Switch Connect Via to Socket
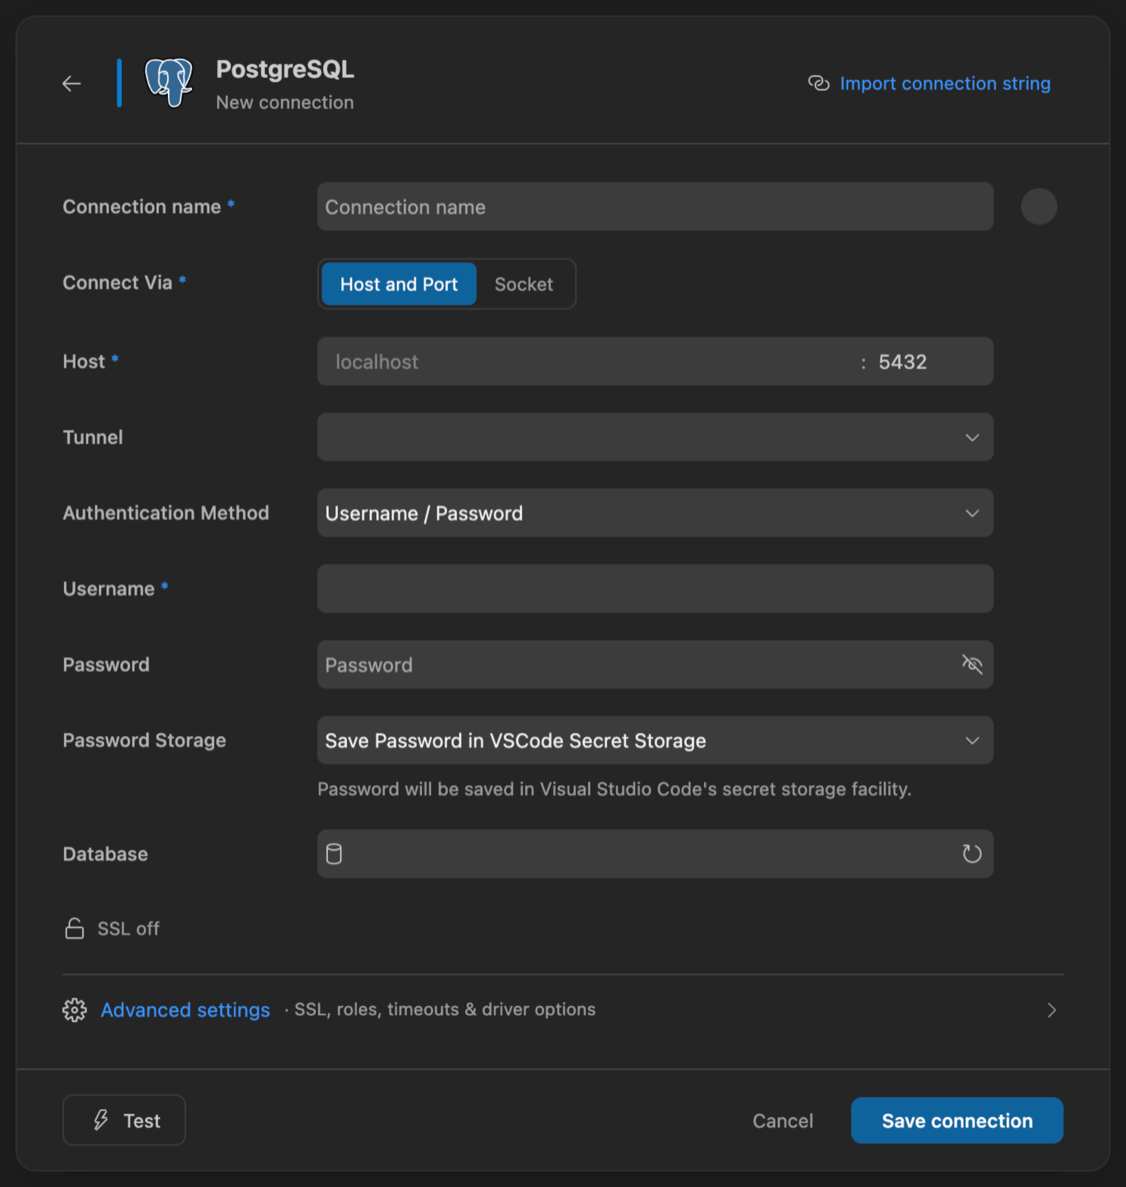Viewport: 1126px width, 1187px height. coord(523,284)
